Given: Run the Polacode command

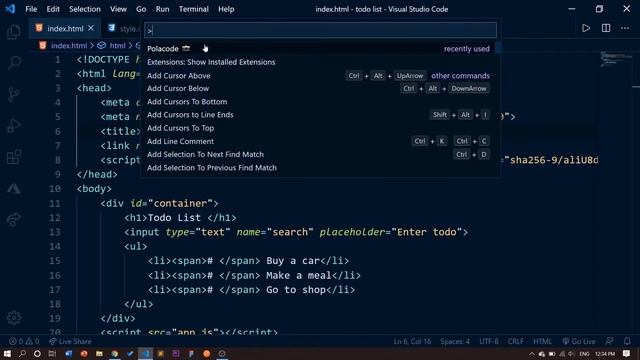Looking at the screenshot, I should coord(320,49).
